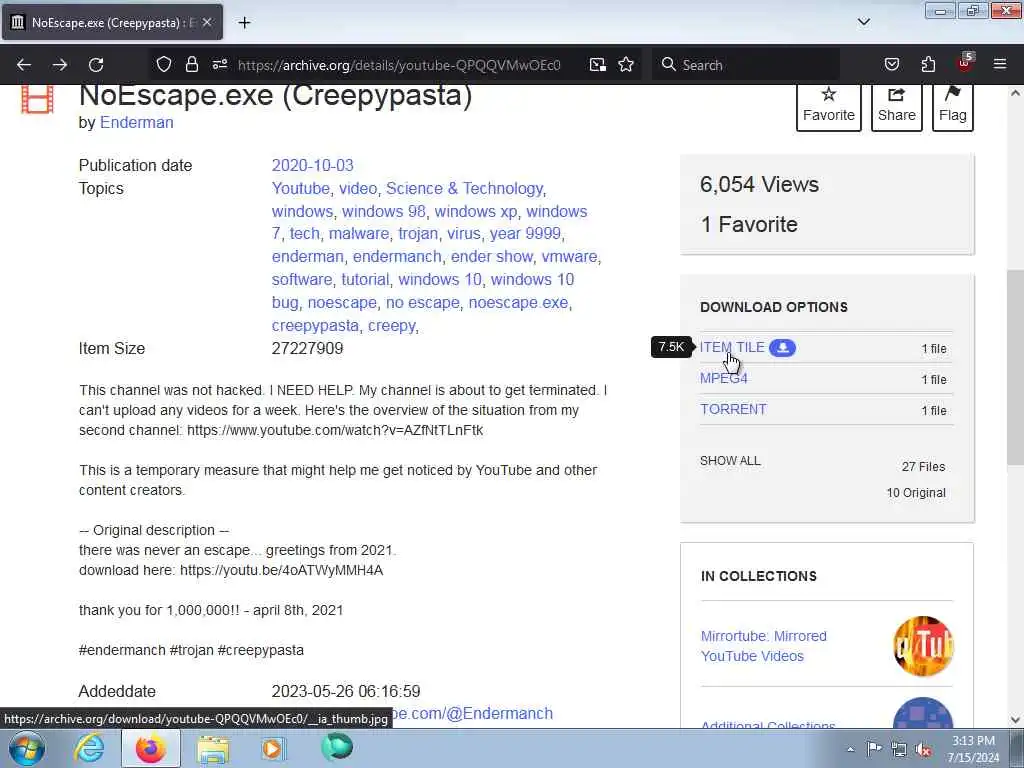Open the windows 98 topic link
1024x768 pixels.
383,212
